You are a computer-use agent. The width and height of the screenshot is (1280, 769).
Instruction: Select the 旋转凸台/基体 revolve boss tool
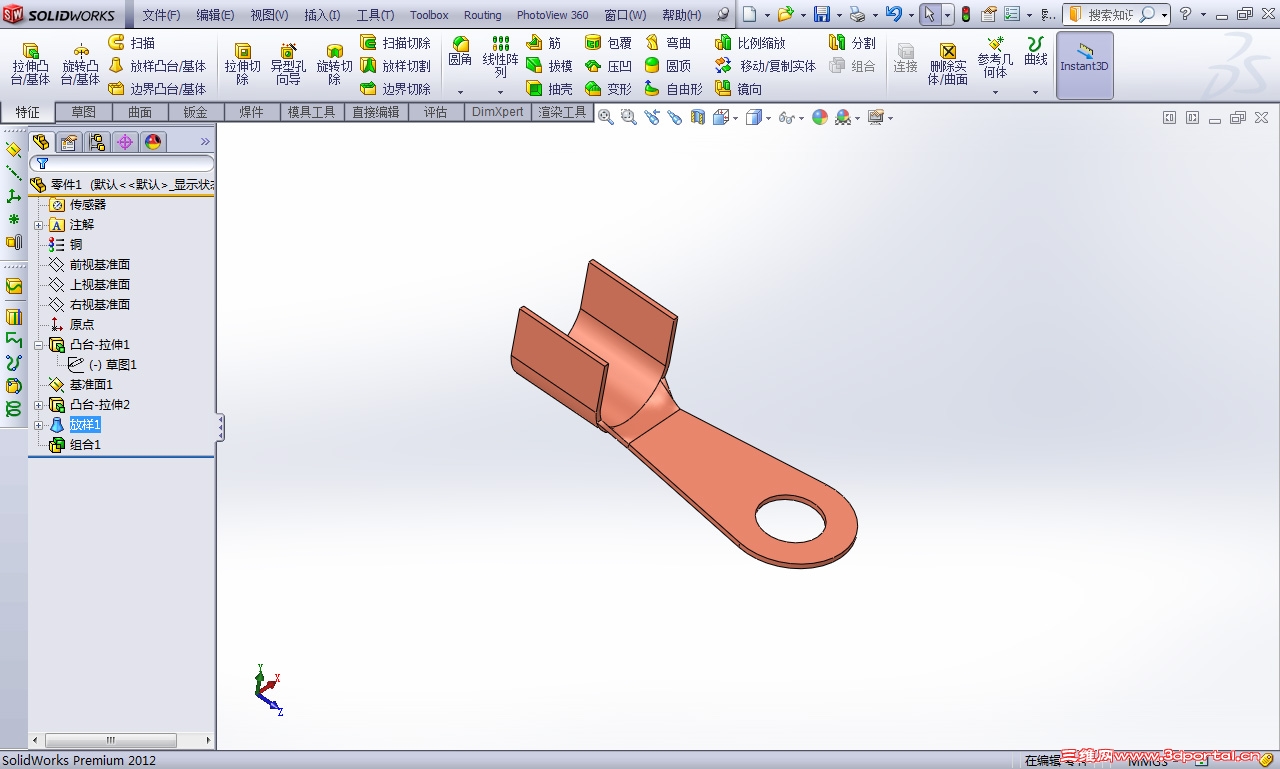pyautogui.click(x=80, y=64)
